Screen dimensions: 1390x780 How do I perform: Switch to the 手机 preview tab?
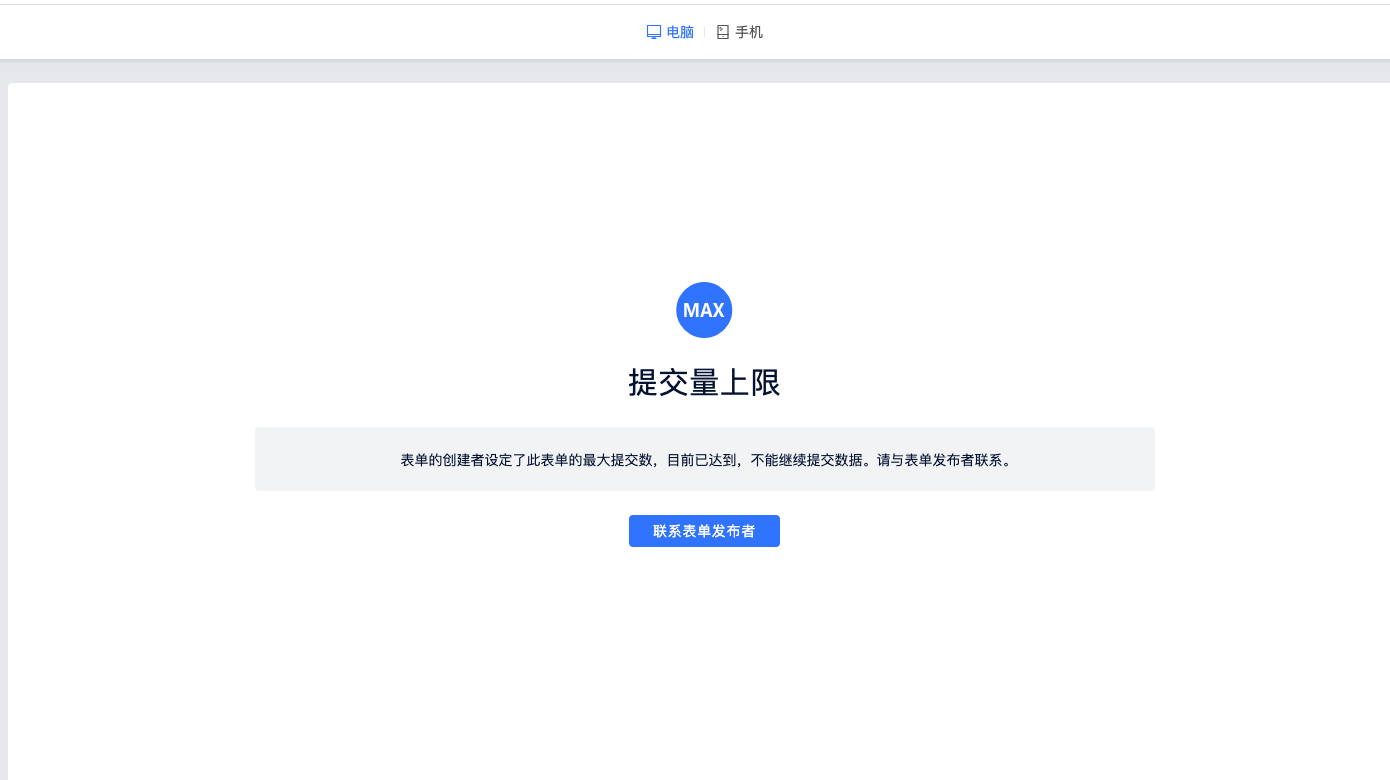pyautogui.click(x=749, y=32)
